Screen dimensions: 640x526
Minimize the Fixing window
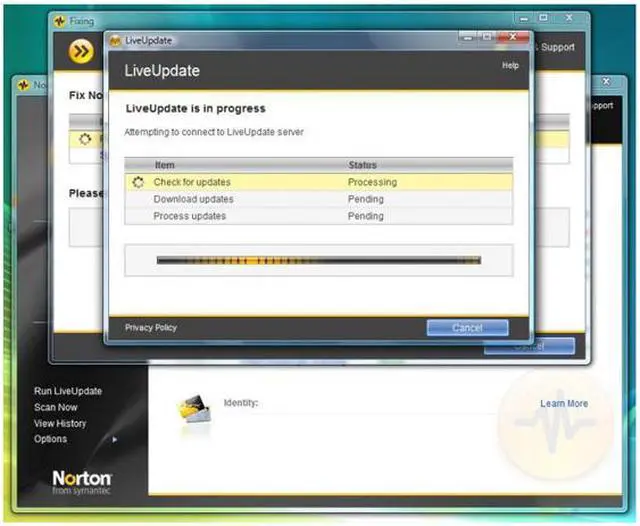[x=524, y=18]
